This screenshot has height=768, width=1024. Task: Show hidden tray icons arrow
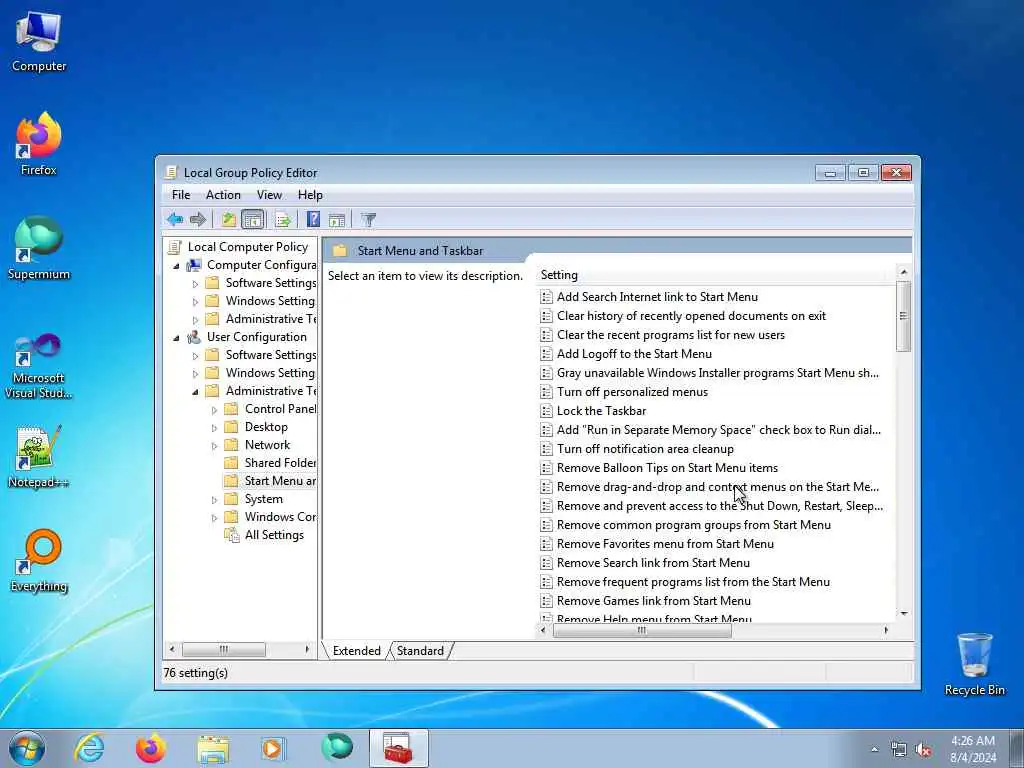point(874,750)
